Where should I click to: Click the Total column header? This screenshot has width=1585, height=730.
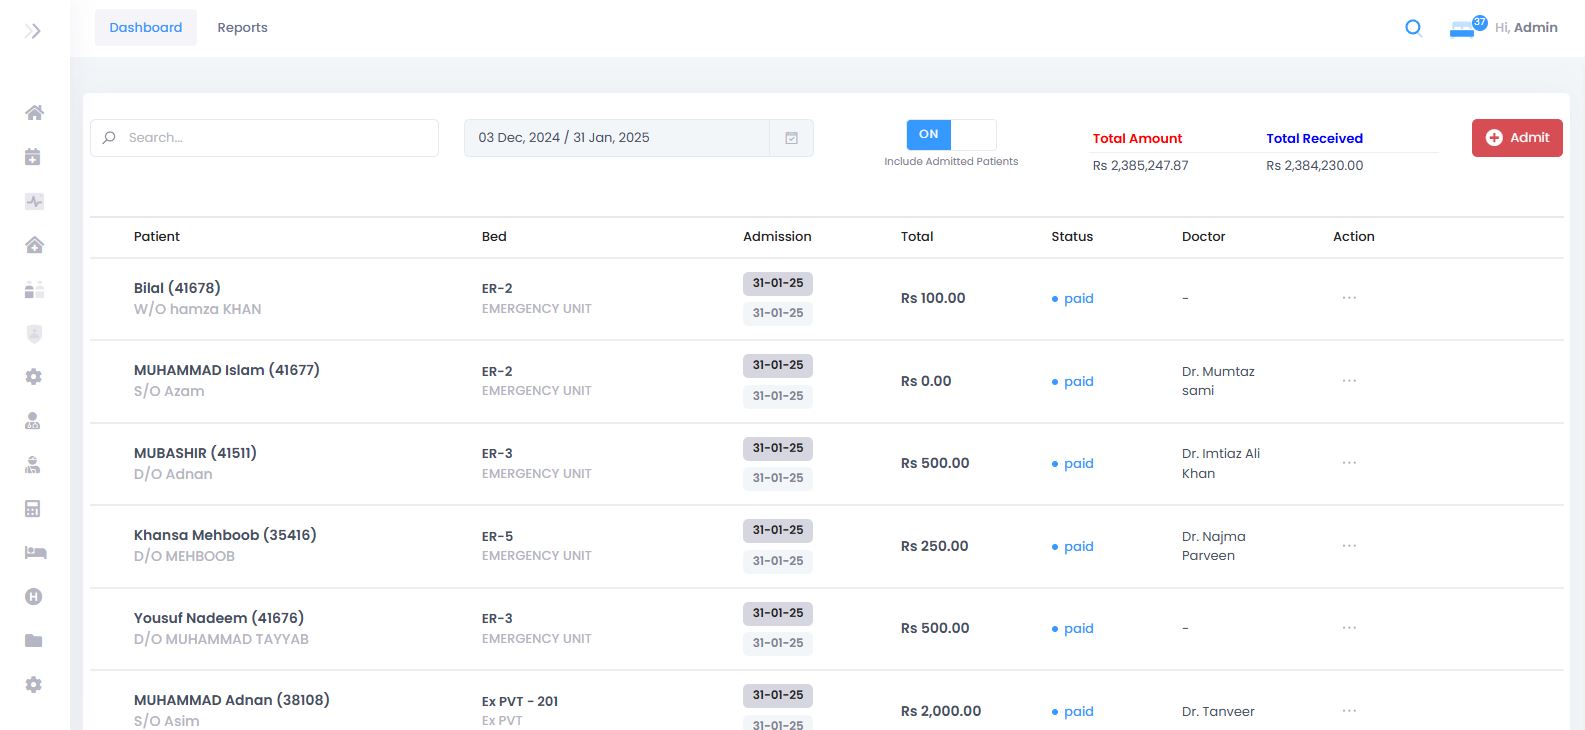click(x=917, y=237)
